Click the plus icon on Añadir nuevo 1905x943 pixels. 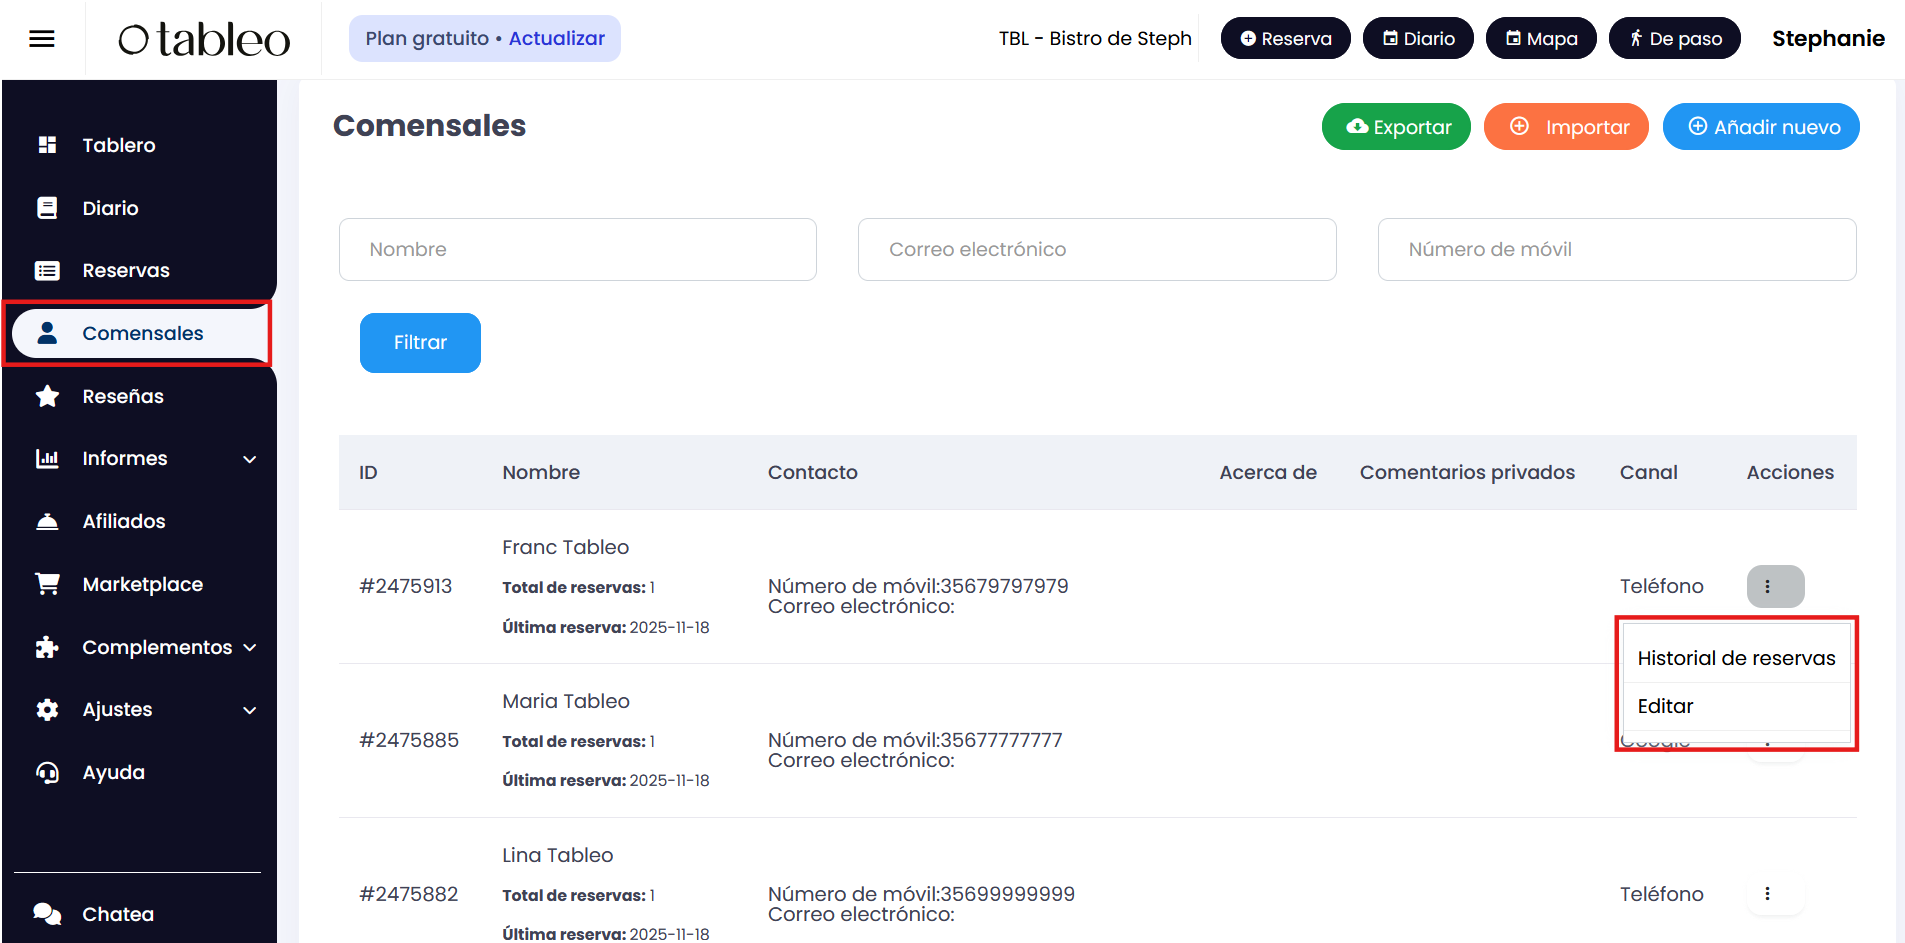click(x=1698, y=127)
